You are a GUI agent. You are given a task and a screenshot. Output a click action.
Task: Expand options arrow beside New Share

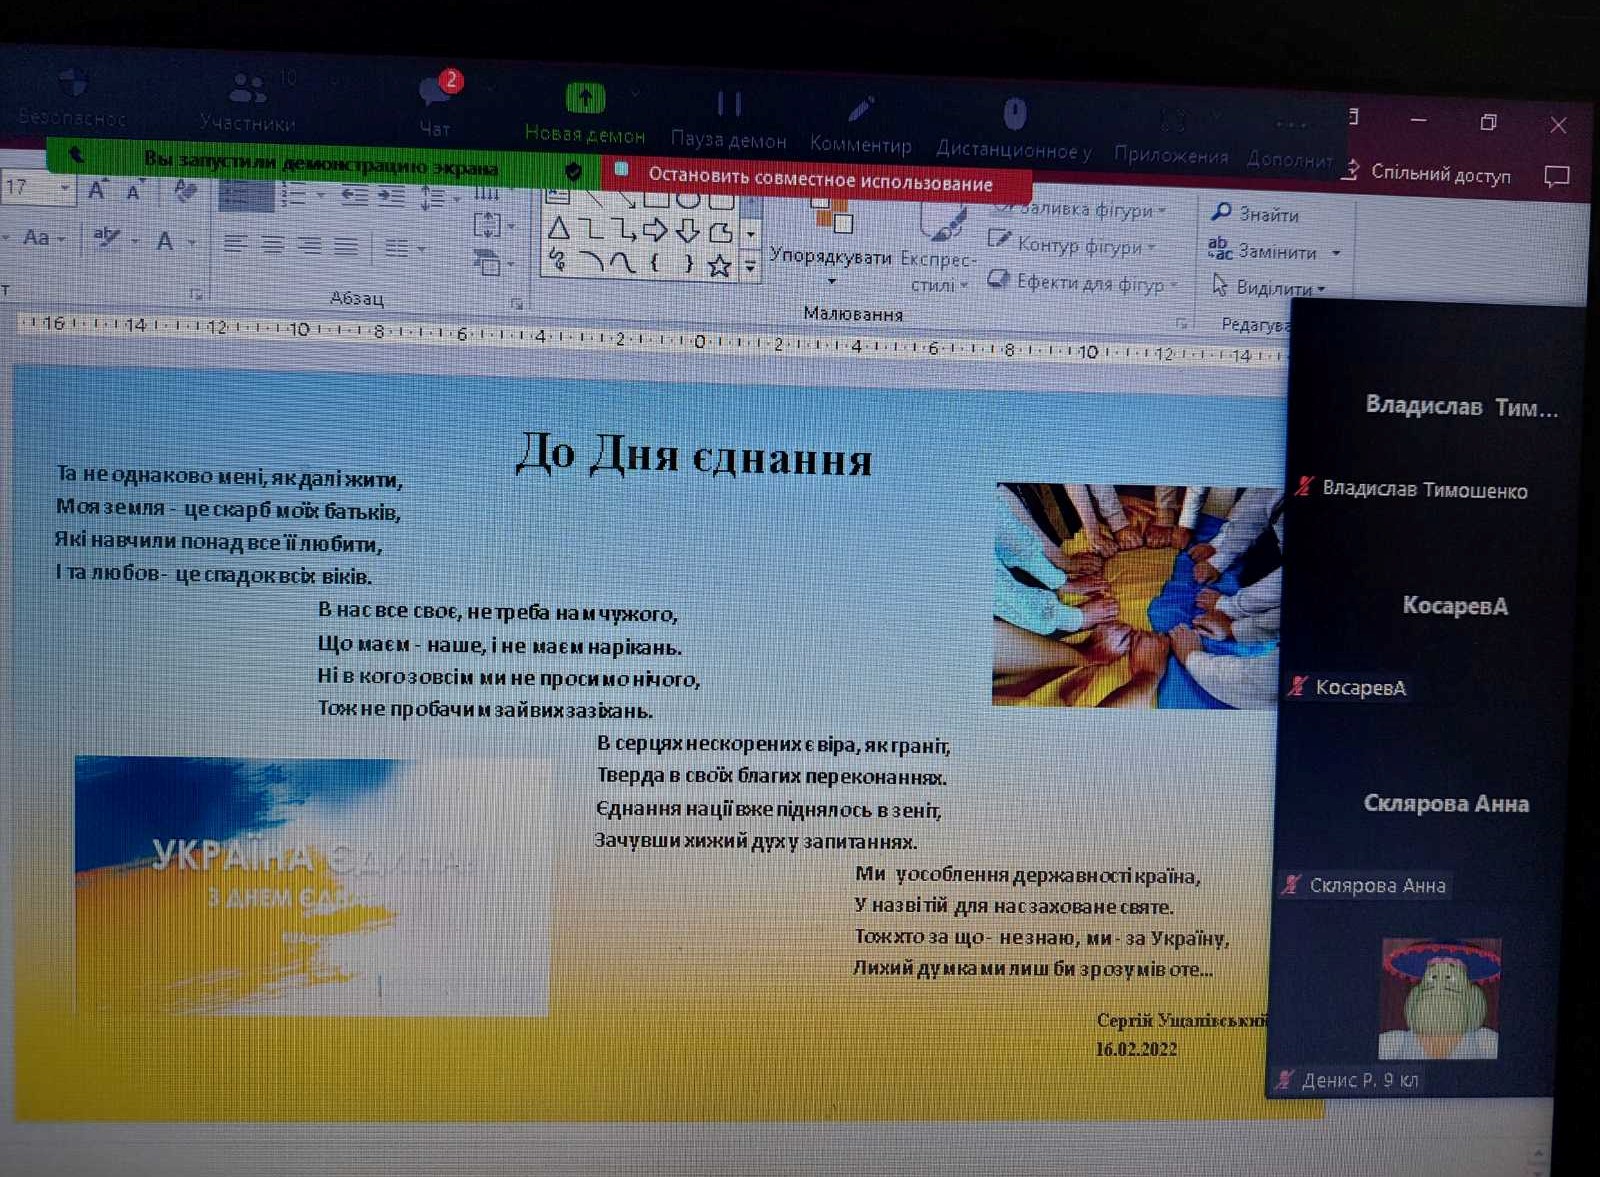tap(635, 94)
